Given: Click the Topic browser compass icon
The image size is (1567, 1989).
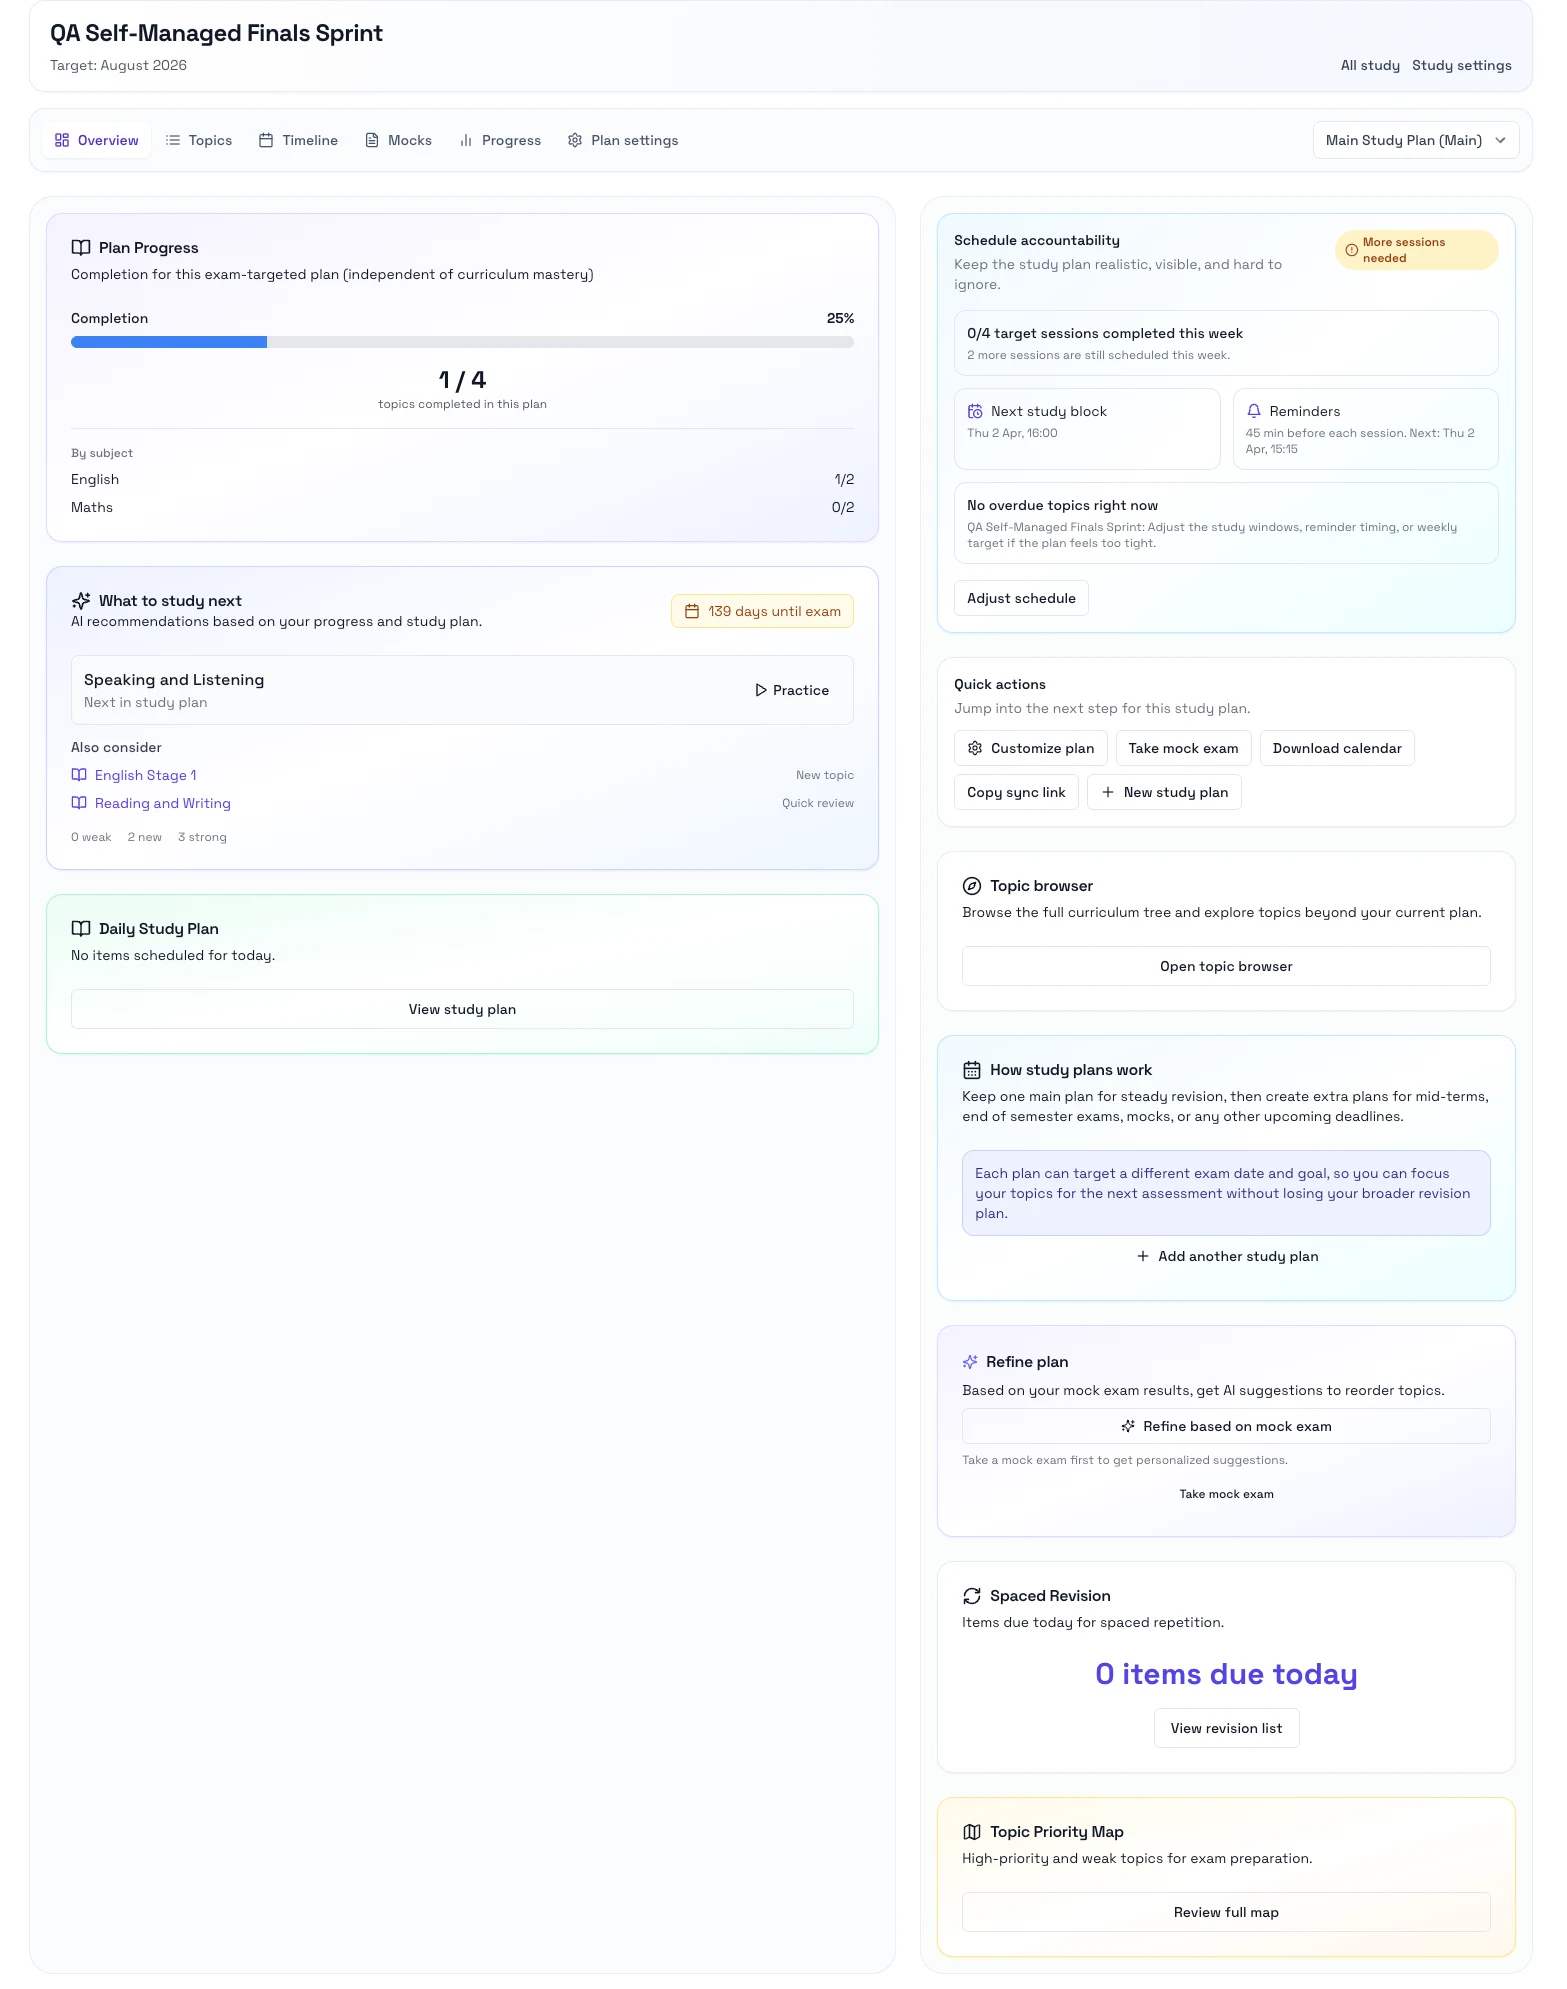Looking at the screenshot, I should click(972, 886).
